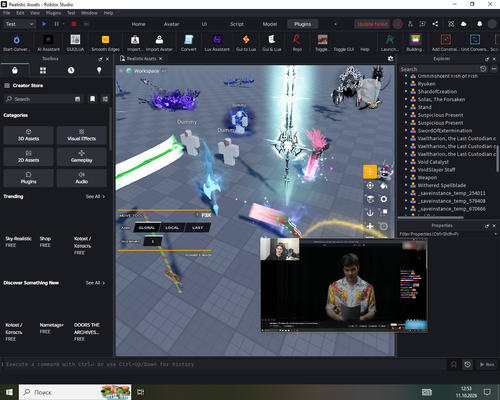Open the Plugins menu in menu bar
This screenshot has width=500, height=400.
[x=53, y=13]
